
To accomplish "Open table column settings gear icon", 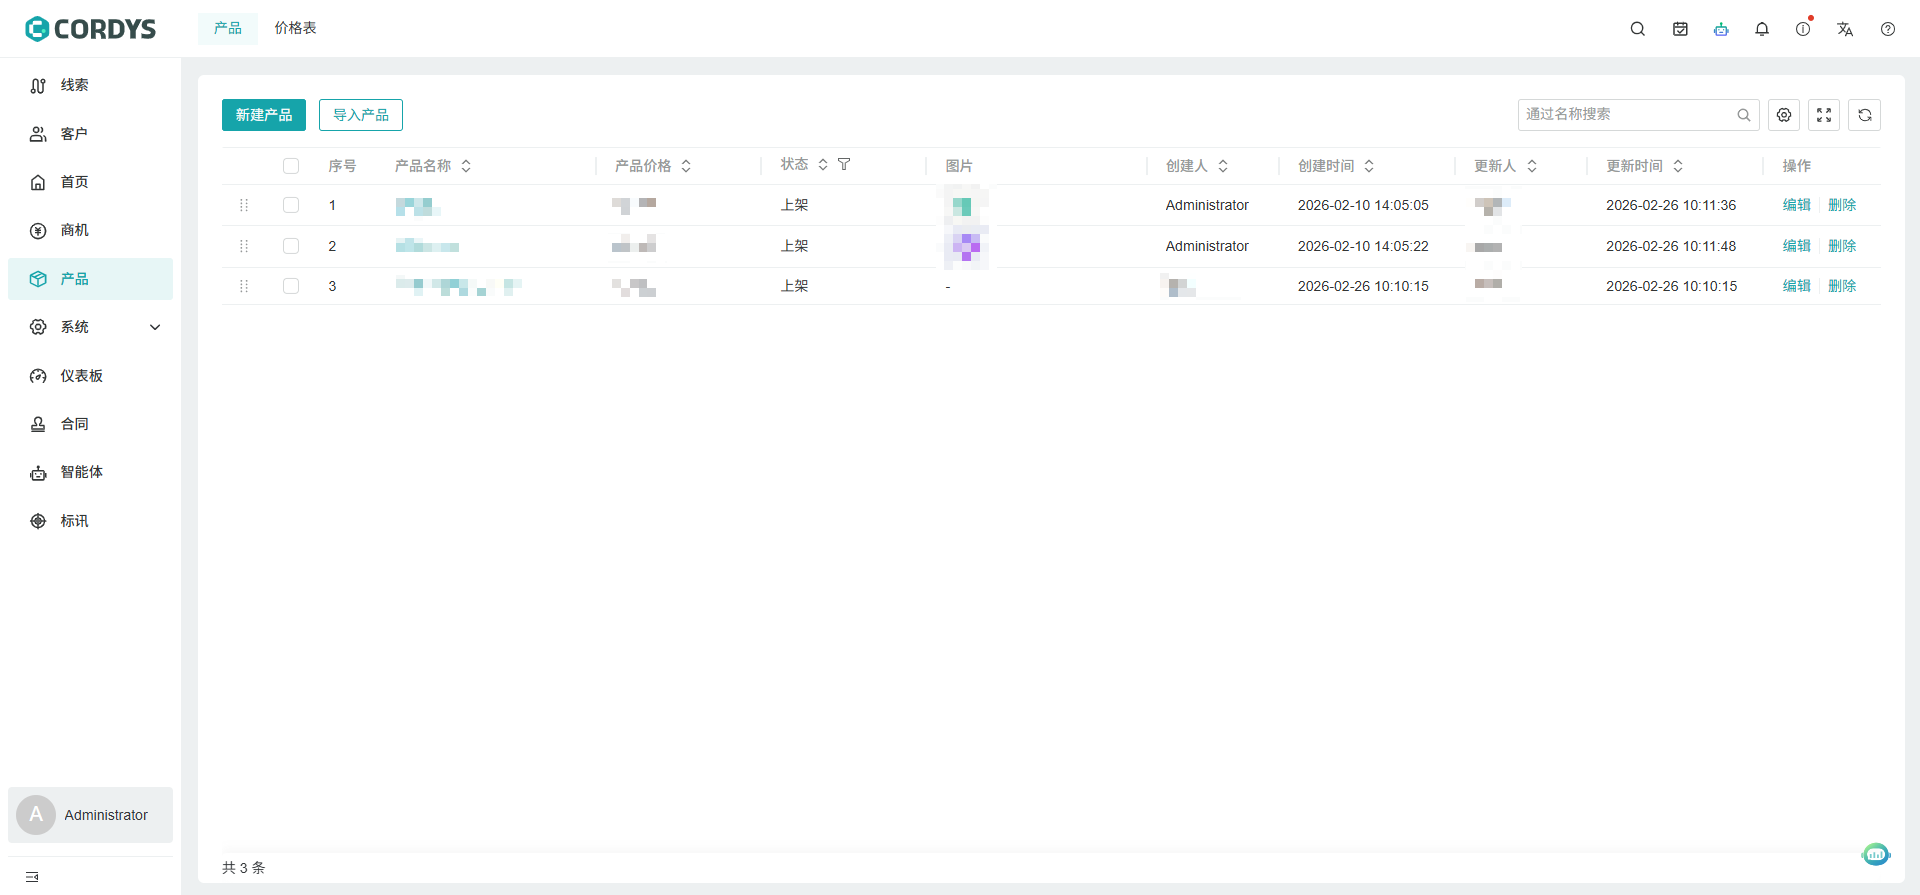I will click(x=1783, y=115).
